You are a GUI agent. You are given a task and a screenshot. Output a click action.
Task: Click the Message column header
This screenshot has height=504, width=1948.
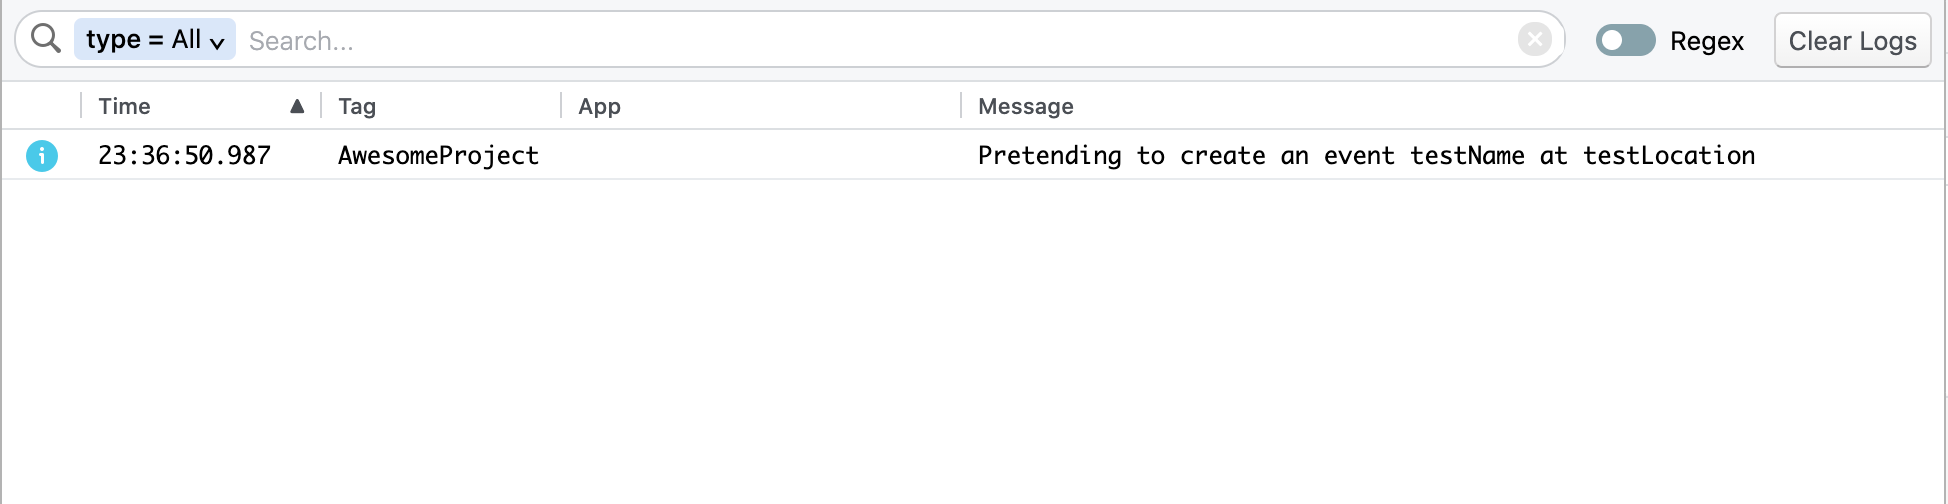1025,106
